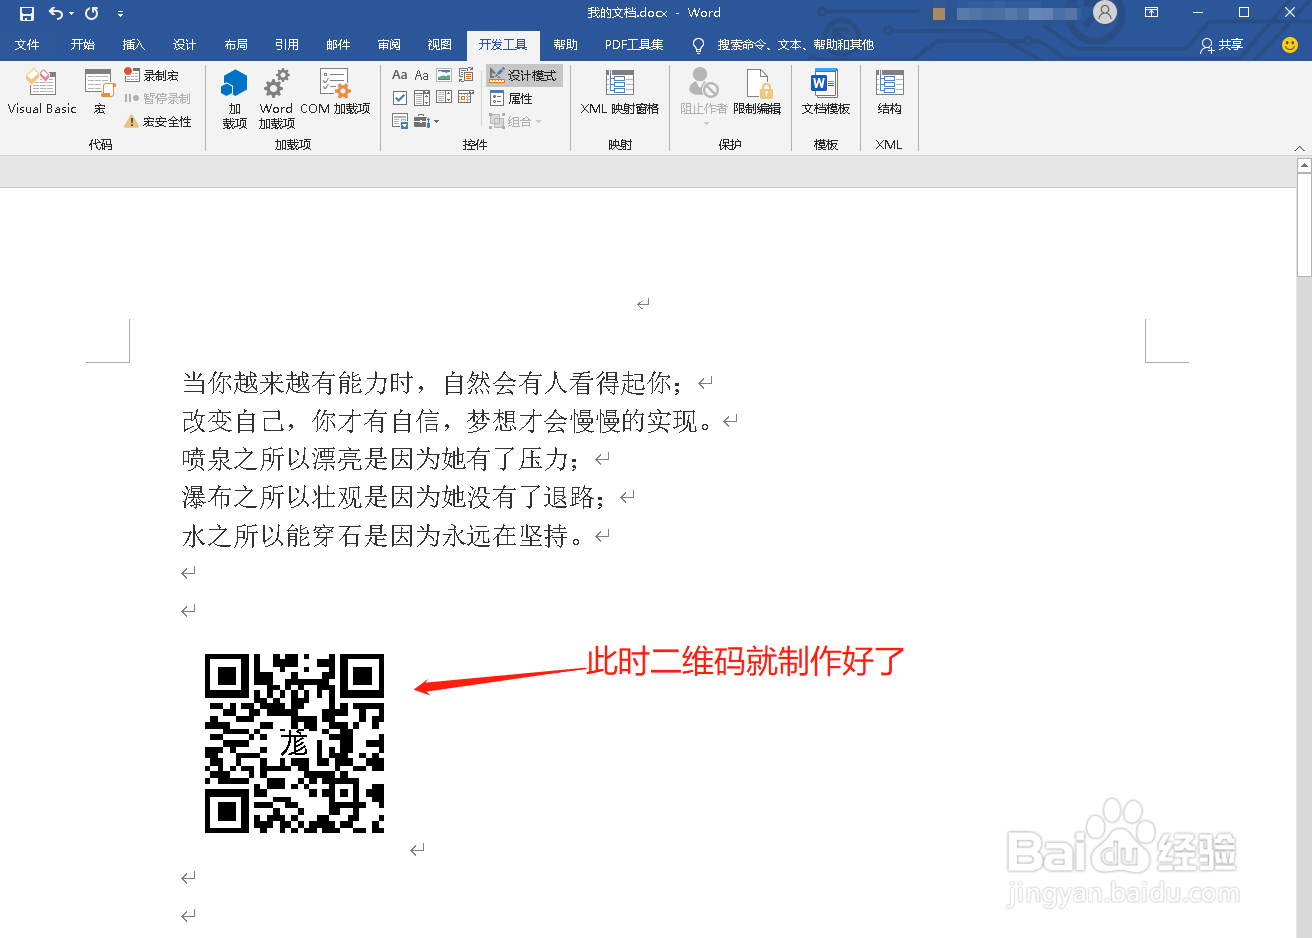
Task: Switch to the Home (开始) tab
Action: click(x=83, y=45)
